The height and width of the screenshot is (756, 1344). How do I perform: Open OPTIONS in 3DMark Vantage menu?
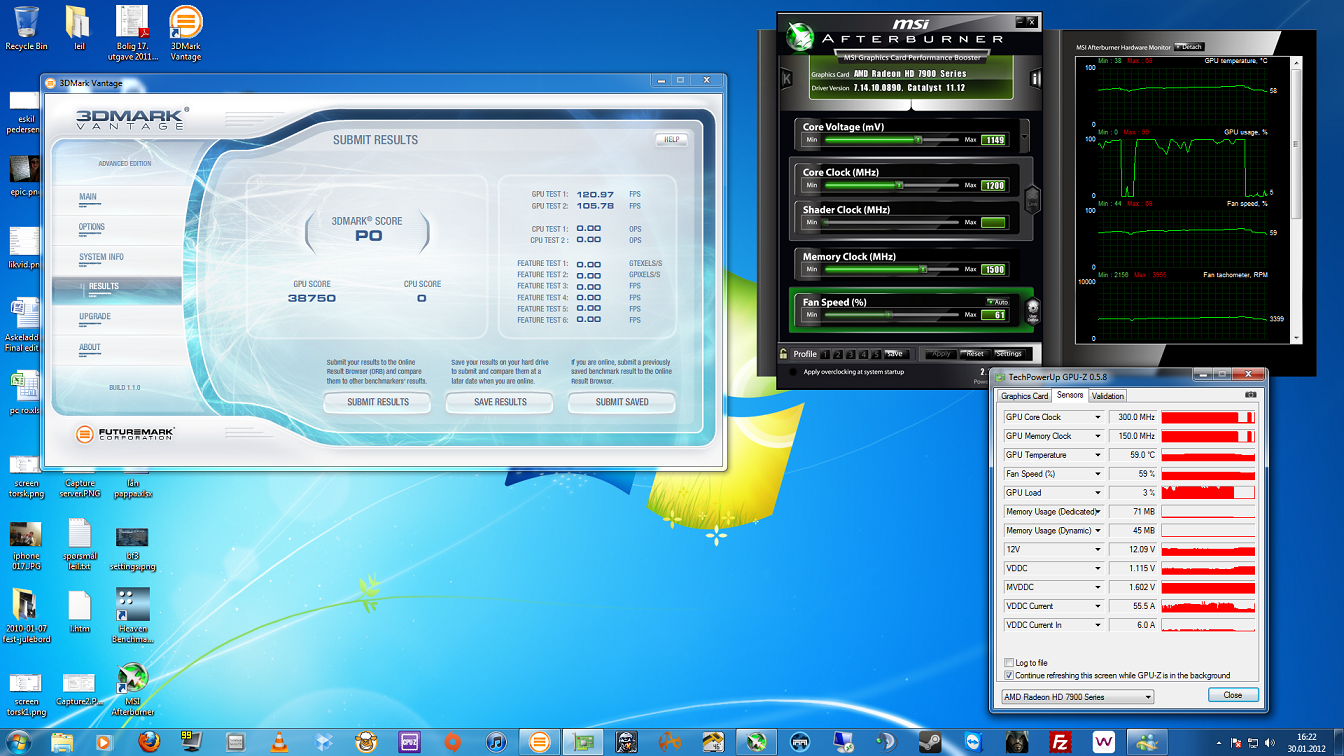pyautogui.click(x=116, y=228)
